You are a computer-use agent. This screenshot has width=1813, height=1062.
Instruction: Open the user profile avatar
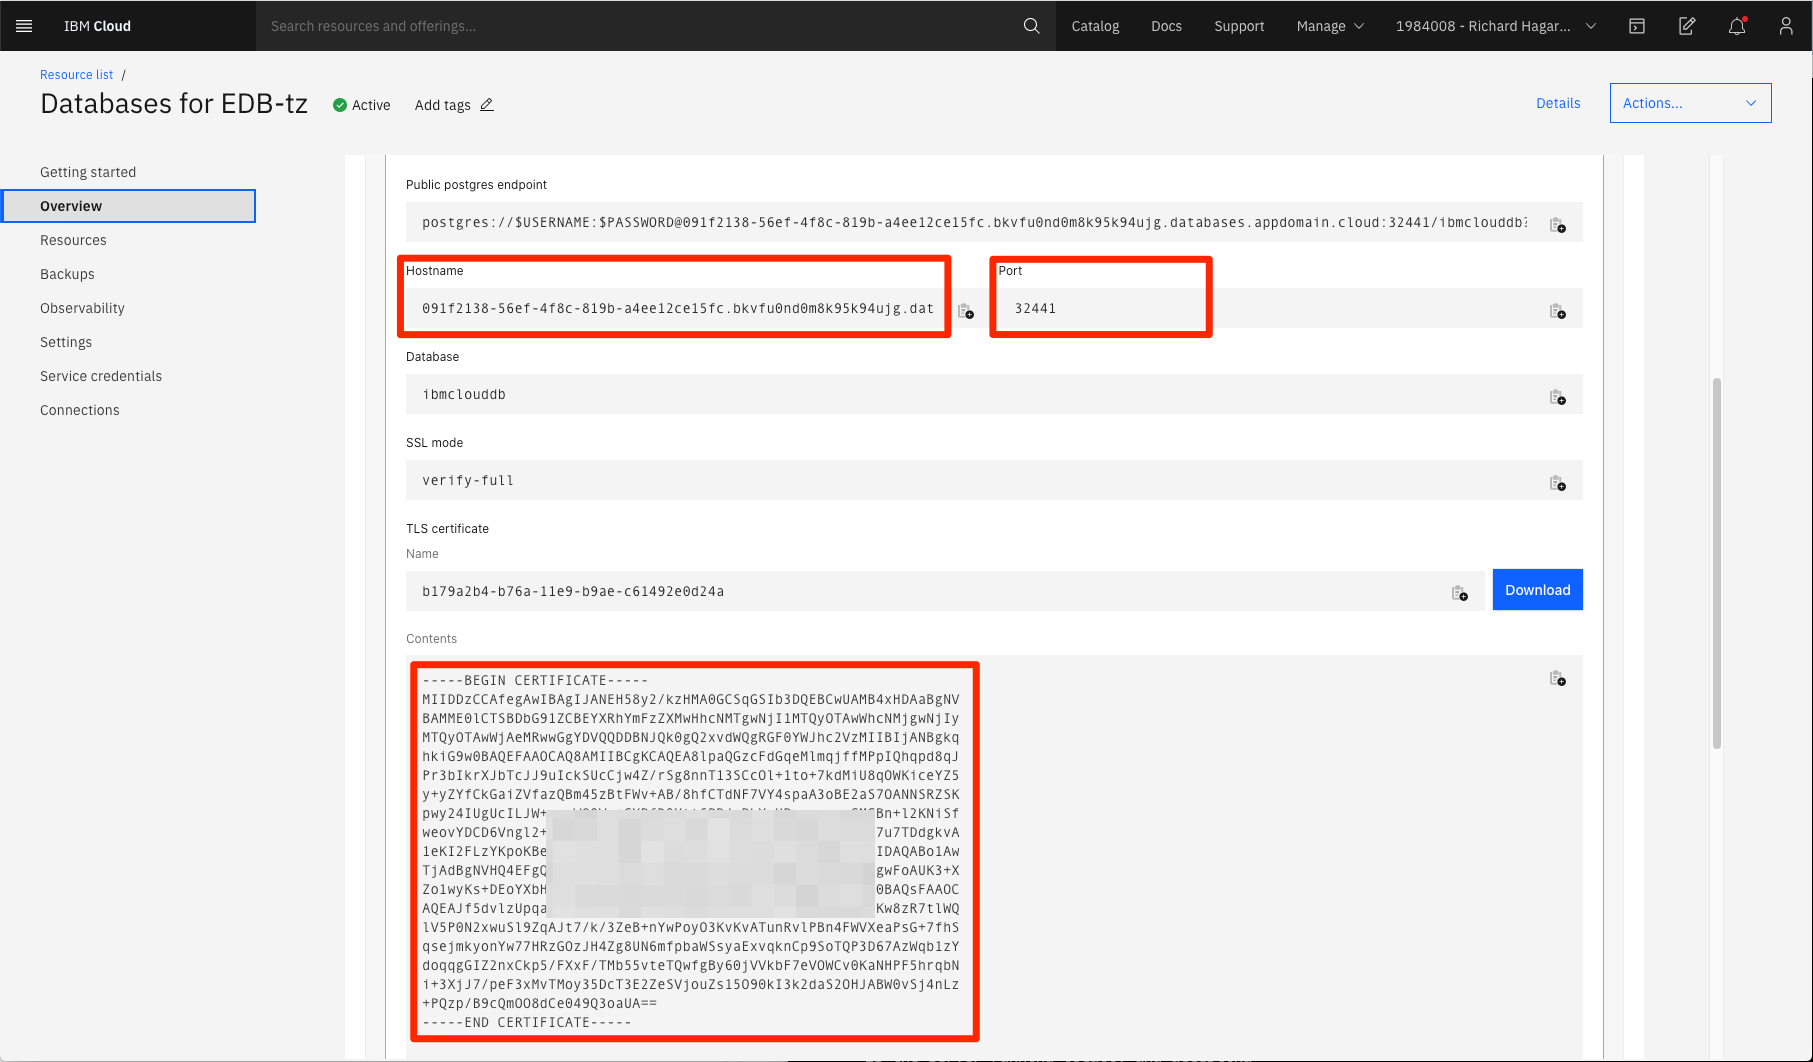1786,26
